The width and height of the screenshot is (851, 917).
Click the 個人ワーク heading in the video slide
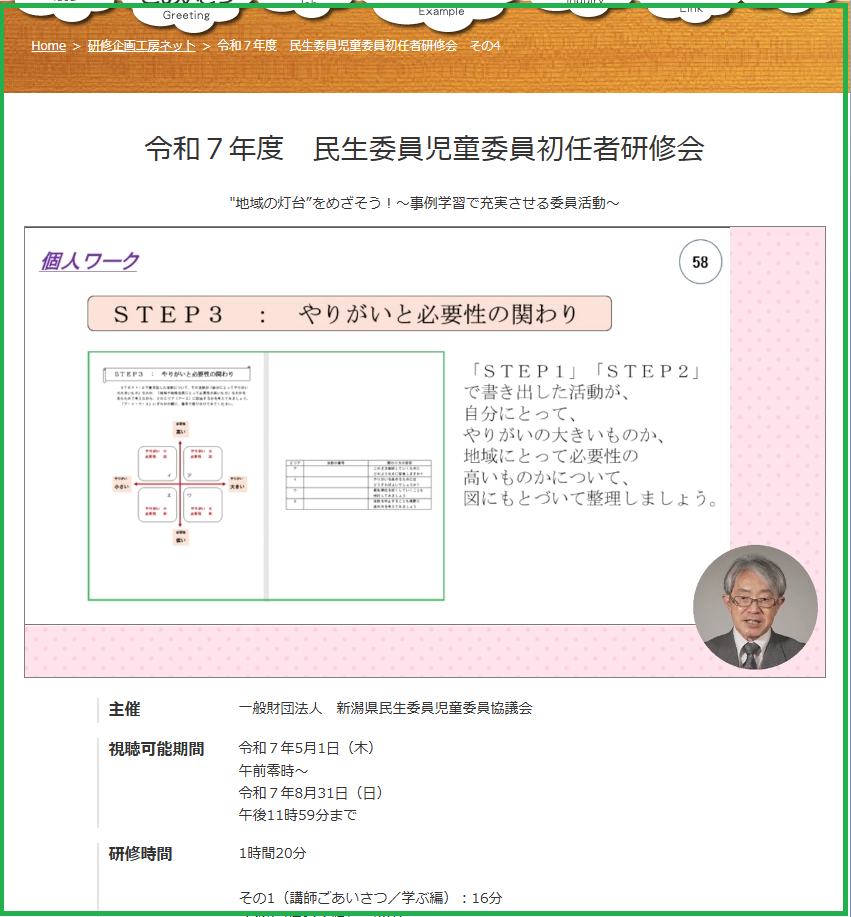(90, 261)
